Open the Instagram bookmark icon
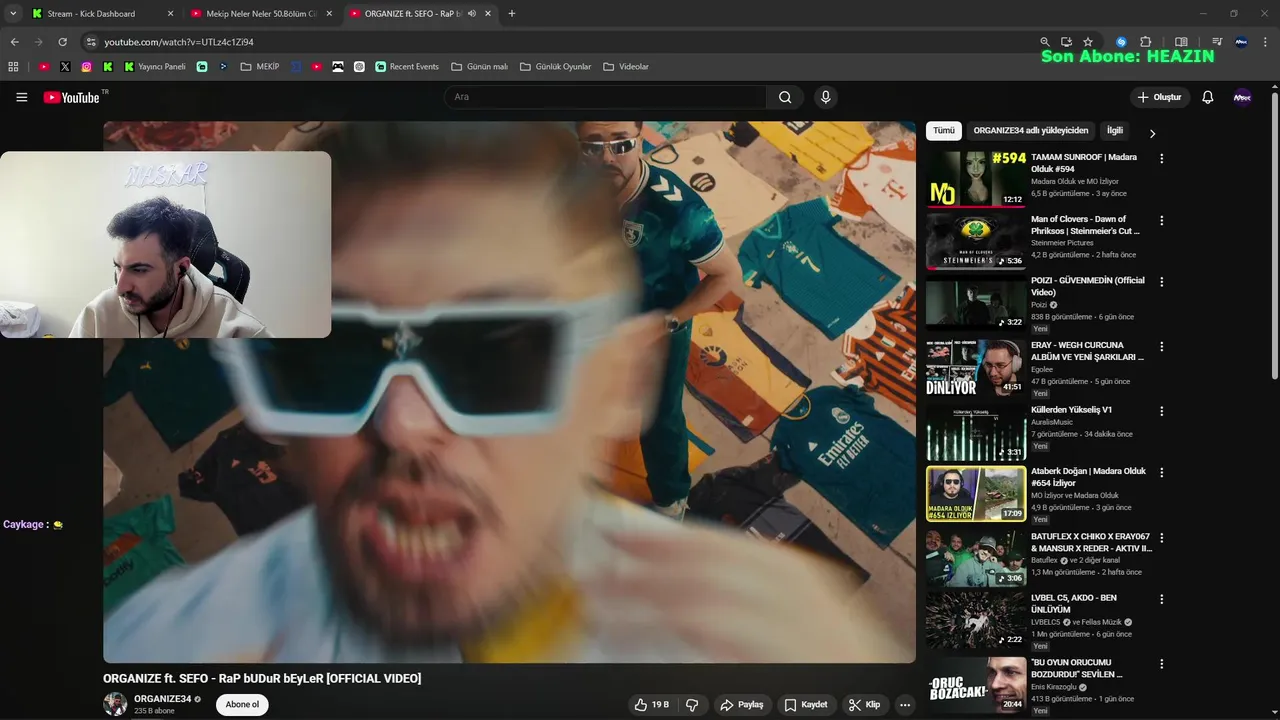Image resolution: width=1280 pixels, height=720 pixels. 87,67
